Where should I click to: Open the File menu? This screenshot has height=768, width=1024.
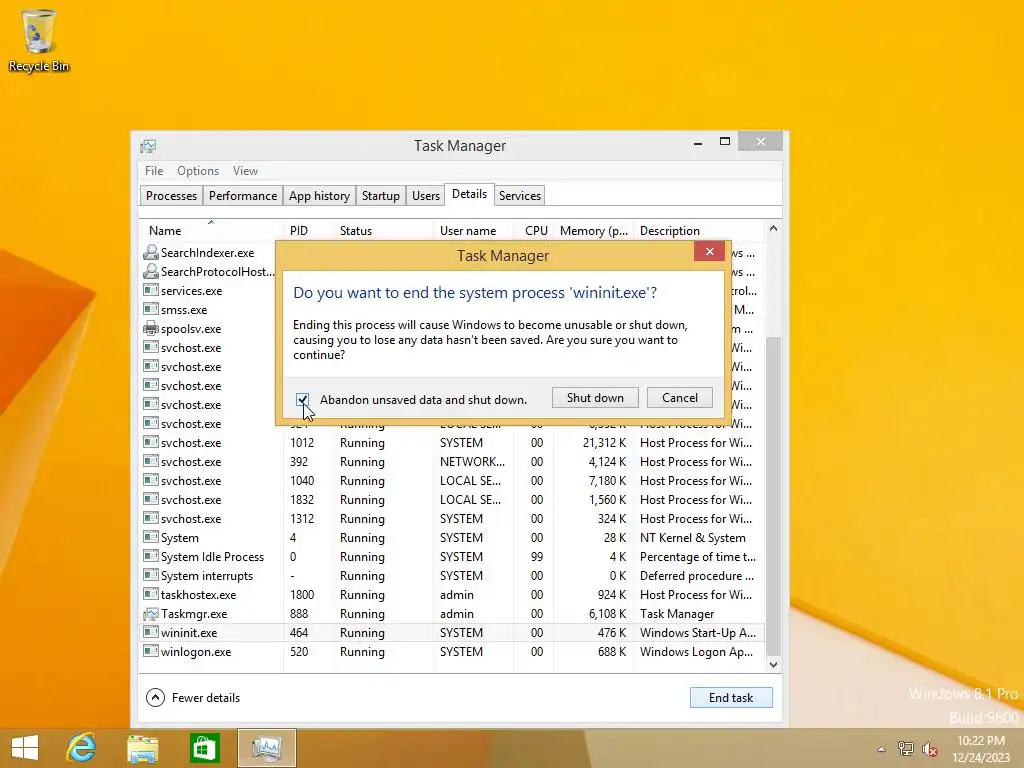click(154, 170)
